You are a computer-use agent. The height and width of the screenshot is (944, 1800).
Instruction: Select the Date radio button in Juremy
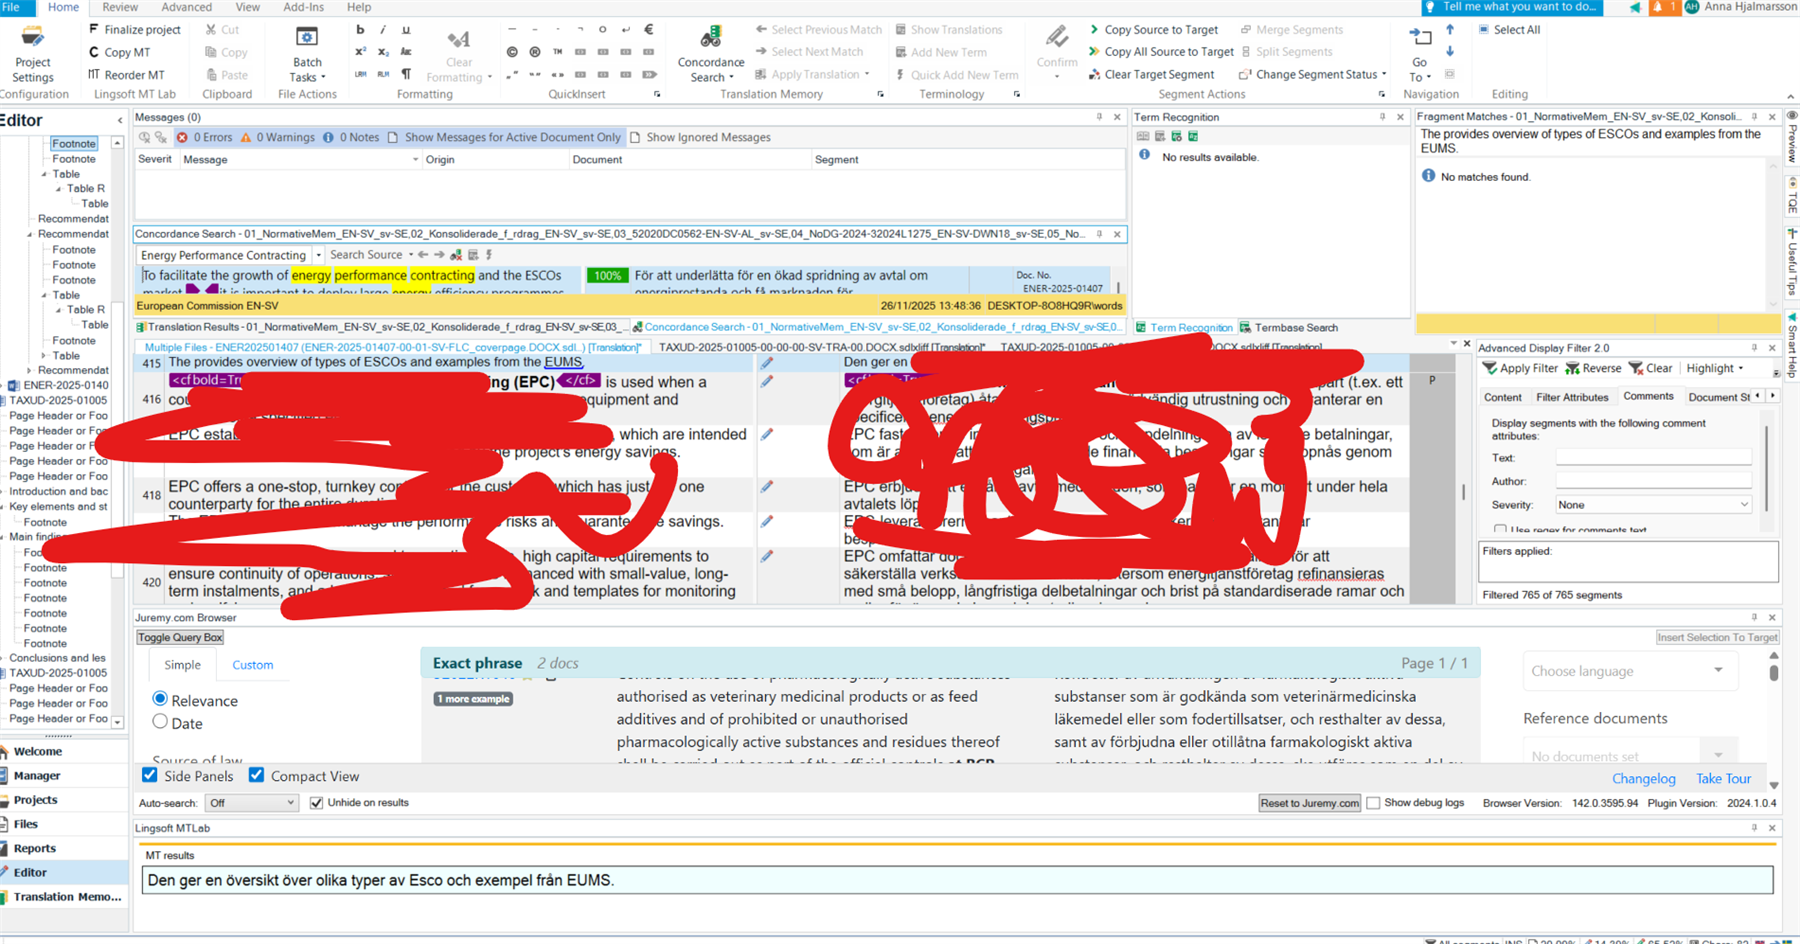pos(160,721)
